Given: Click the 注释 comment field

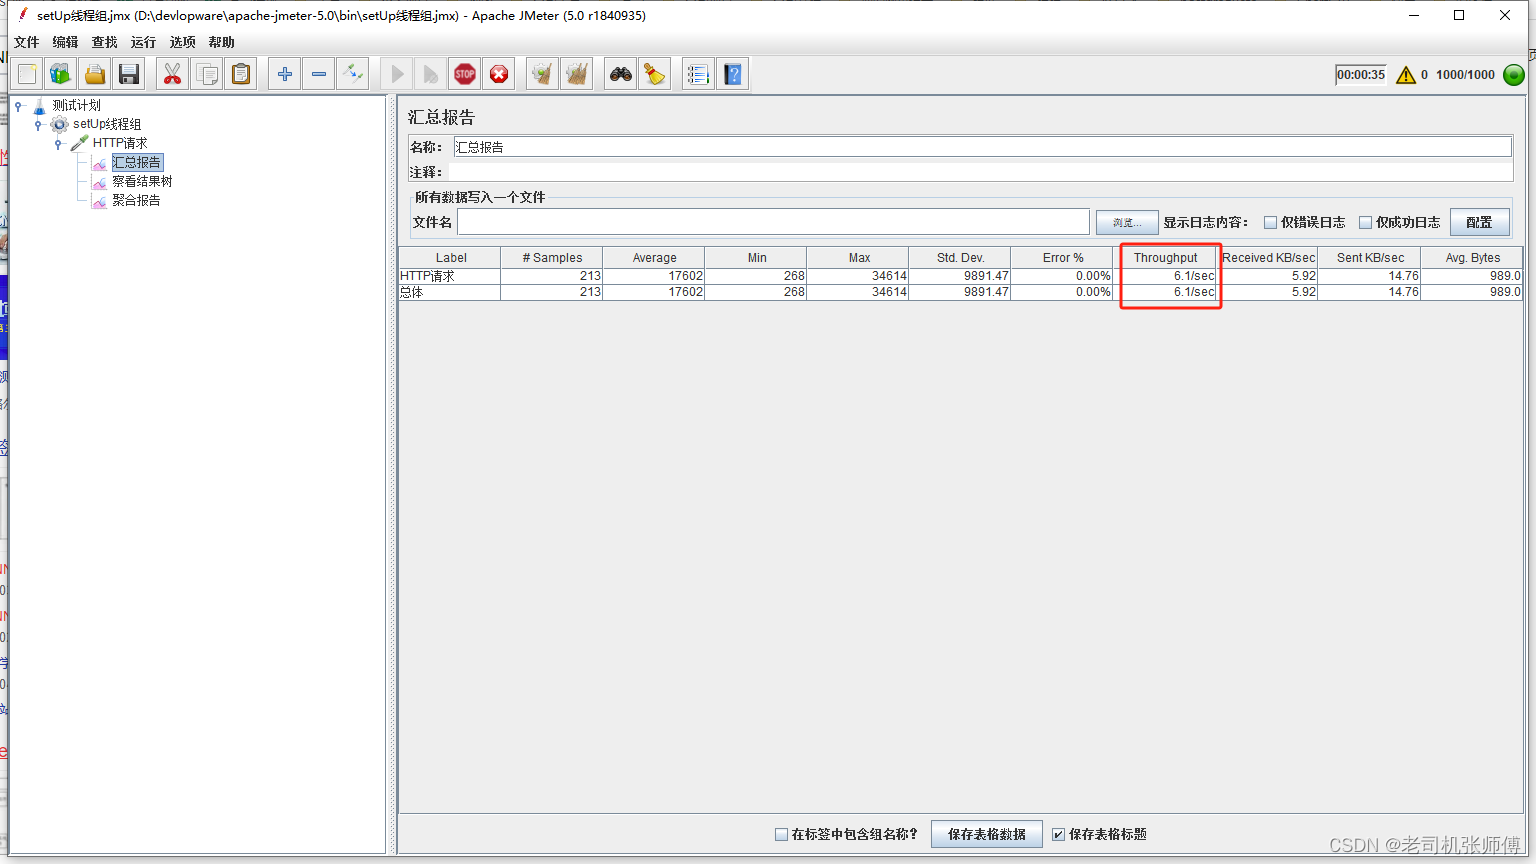Looking at the screenshot, I should click(982, 172).
